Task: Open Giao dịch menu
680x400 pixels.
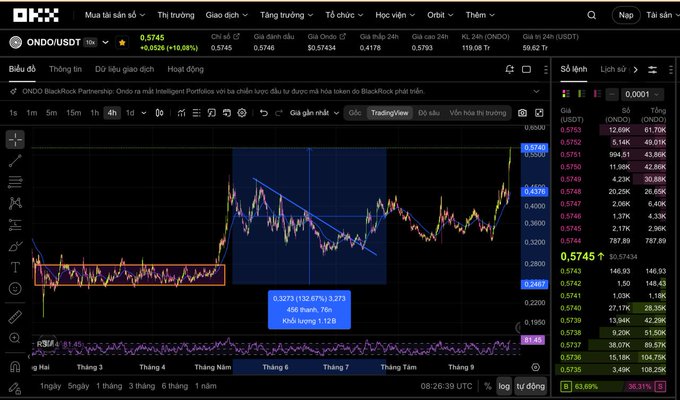Action: point(226,15)
